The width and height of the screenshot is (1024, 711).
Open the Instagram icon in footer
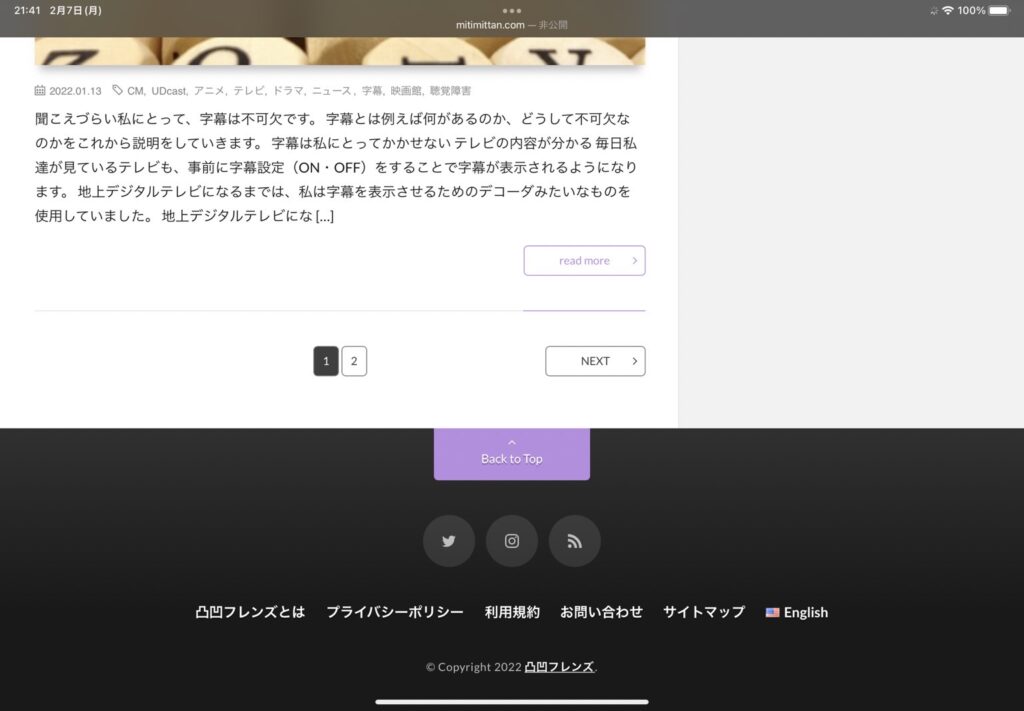pos(512,541)
